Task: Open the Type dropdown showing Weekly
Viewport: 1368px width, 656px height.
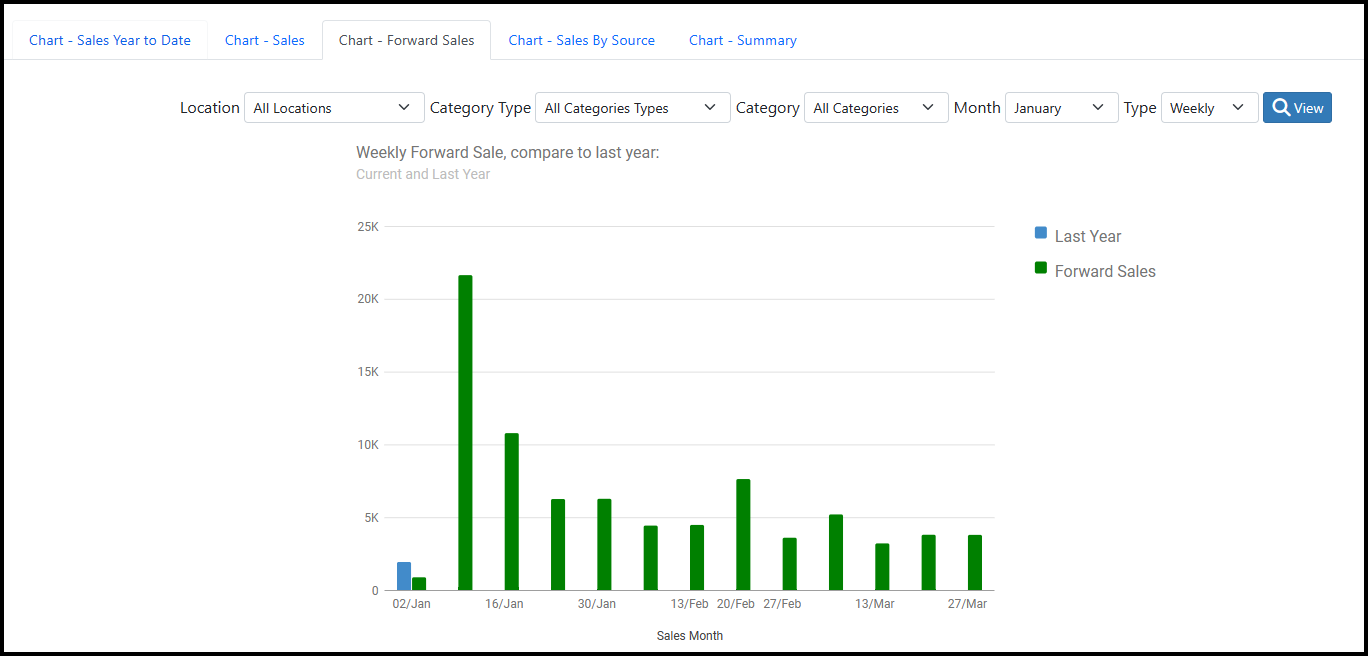Action: pos(1208,108)
